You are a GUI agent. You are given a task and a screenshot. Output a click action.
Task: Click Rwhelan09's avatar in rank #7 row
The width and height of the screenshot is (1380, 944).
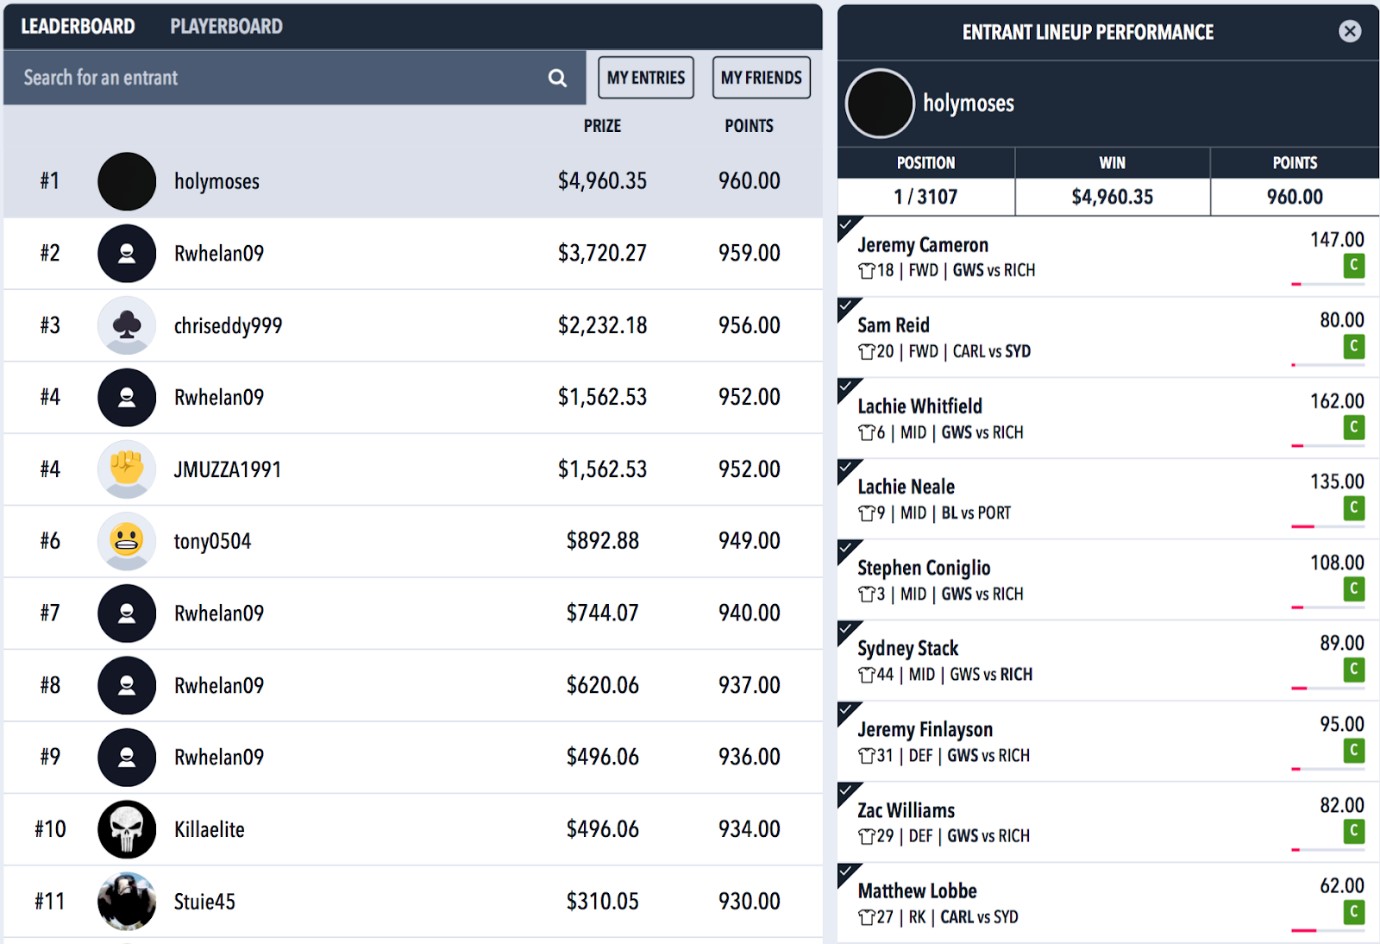pyautogui.click(x=127, y=613)
